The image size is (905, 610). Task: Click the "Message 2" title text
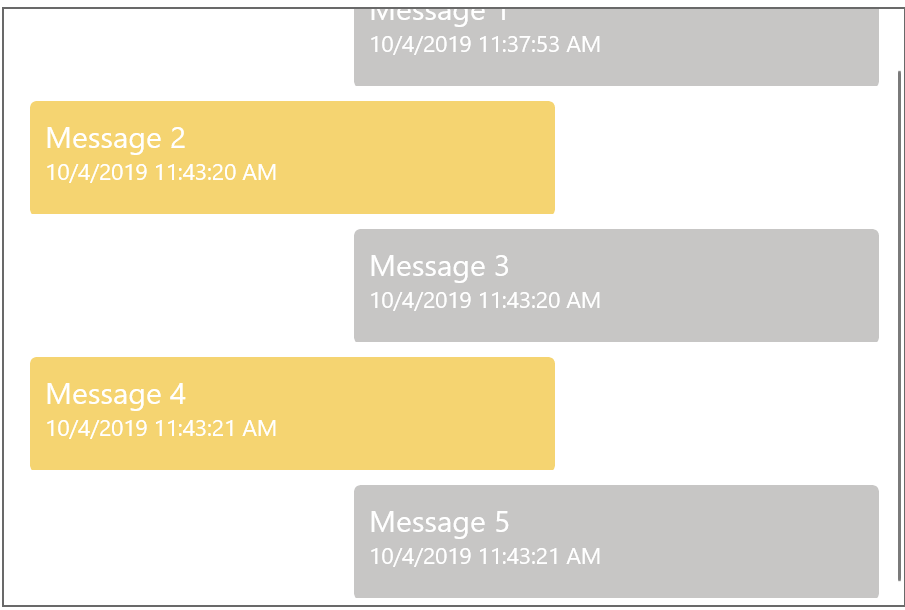[115, 139]
